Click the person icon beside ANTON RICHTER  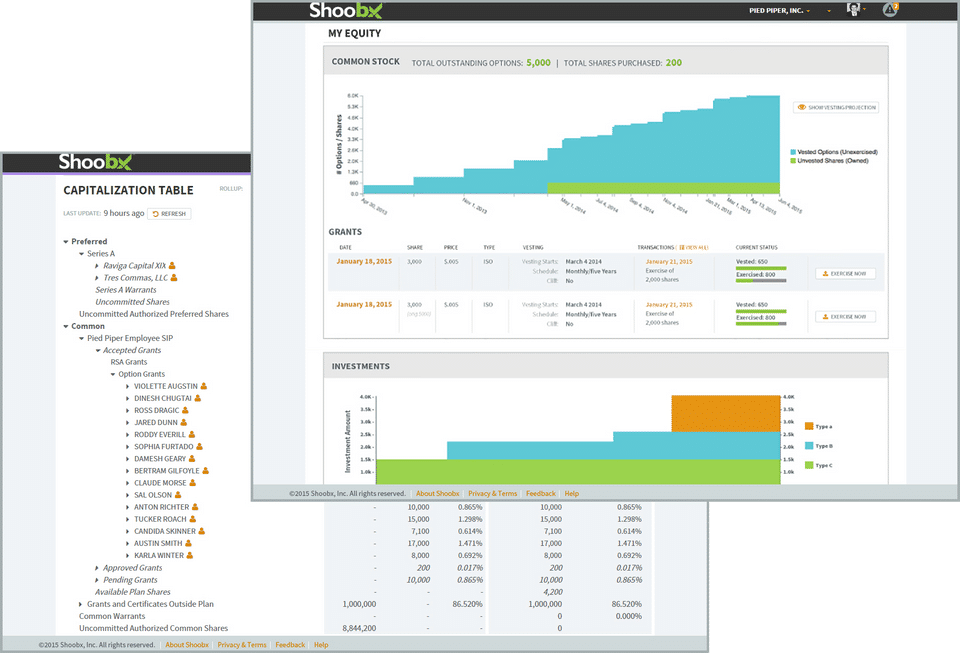click(195, 507)
